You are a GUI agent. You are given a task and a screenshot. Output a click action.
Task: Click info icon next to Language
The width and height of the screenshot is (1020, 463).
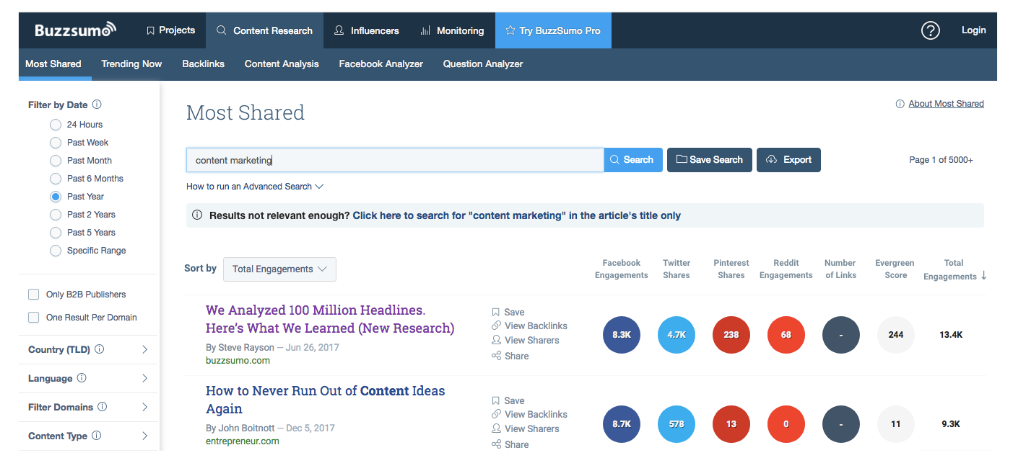(x=82, y=378)
